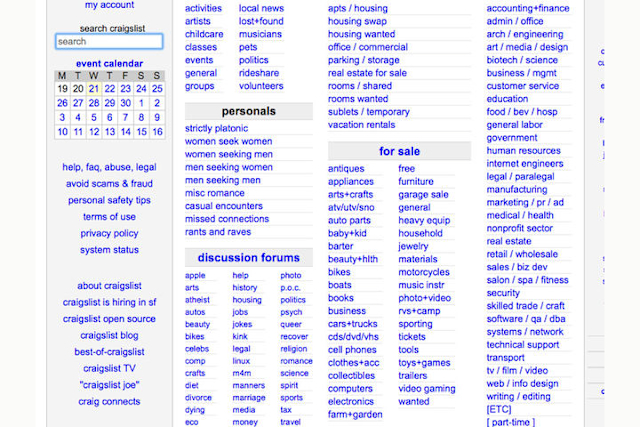Open video gaming for sale category
The image size is (640, 427).
[427, 389]
